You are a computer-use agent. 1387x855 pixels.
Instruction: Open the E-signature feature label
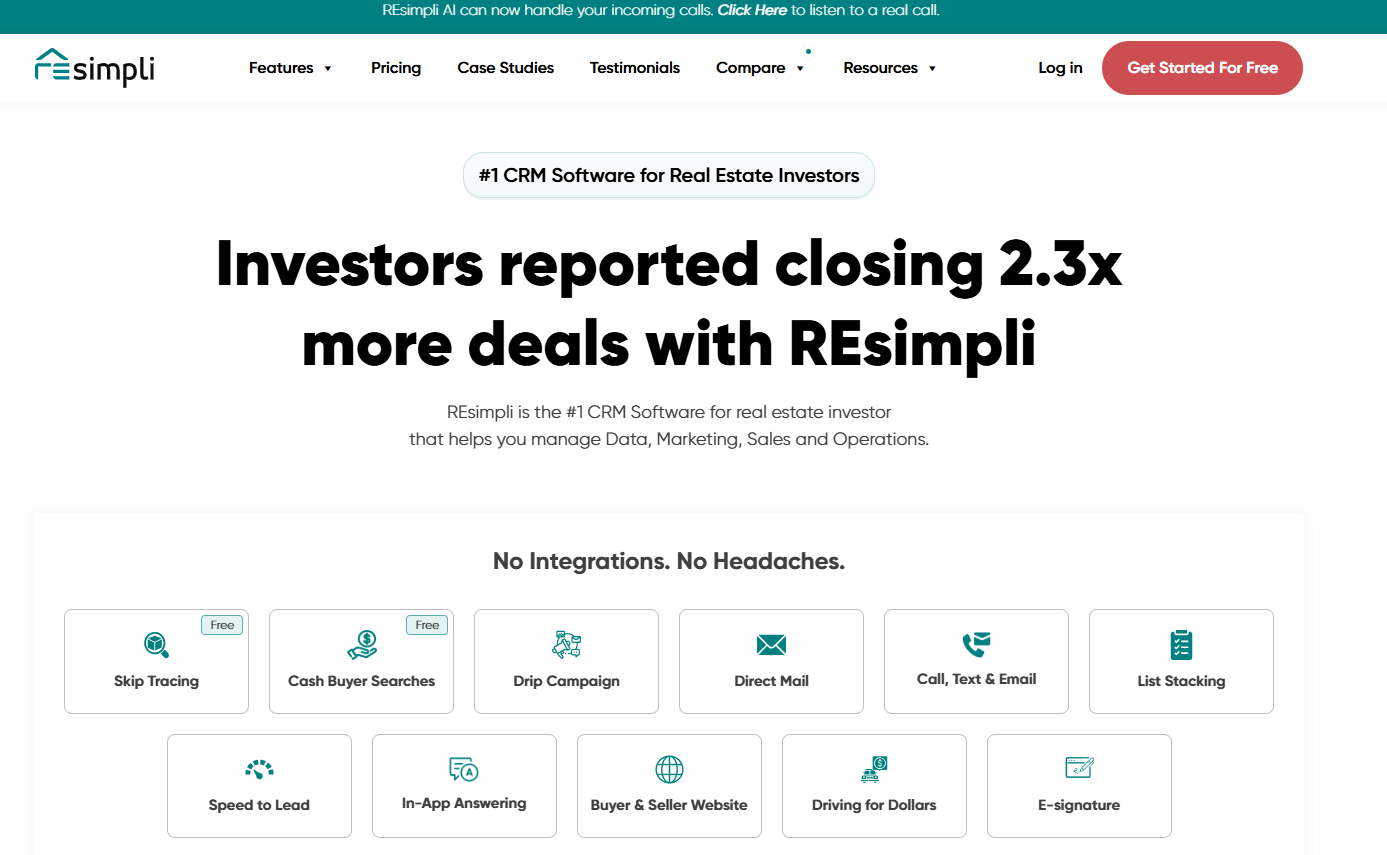tap(1079, 805)
